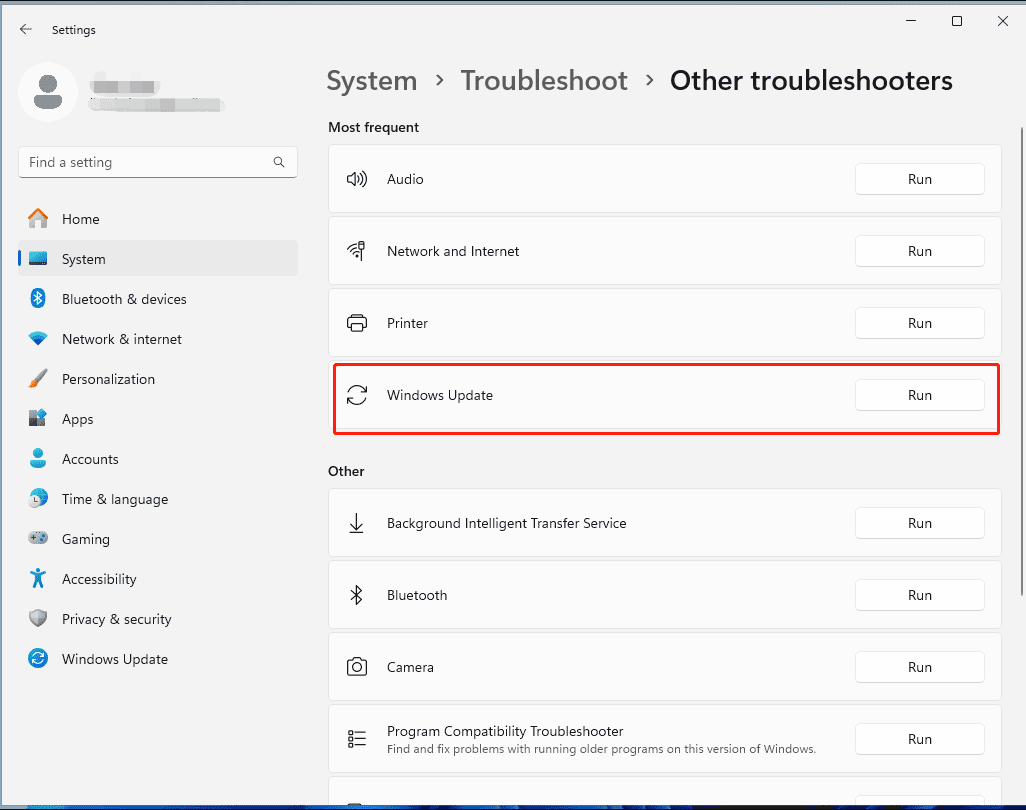Click the System breadcrumb link
1026x810 pixels.
[372, 81]
